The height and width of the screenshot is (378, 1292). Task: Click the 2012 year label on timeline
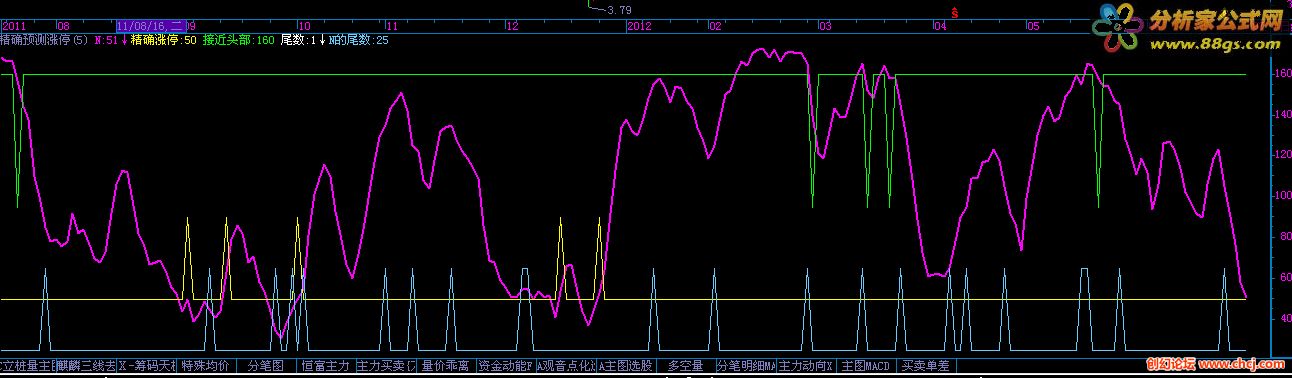pyautogui.click(x=640, y=26)
